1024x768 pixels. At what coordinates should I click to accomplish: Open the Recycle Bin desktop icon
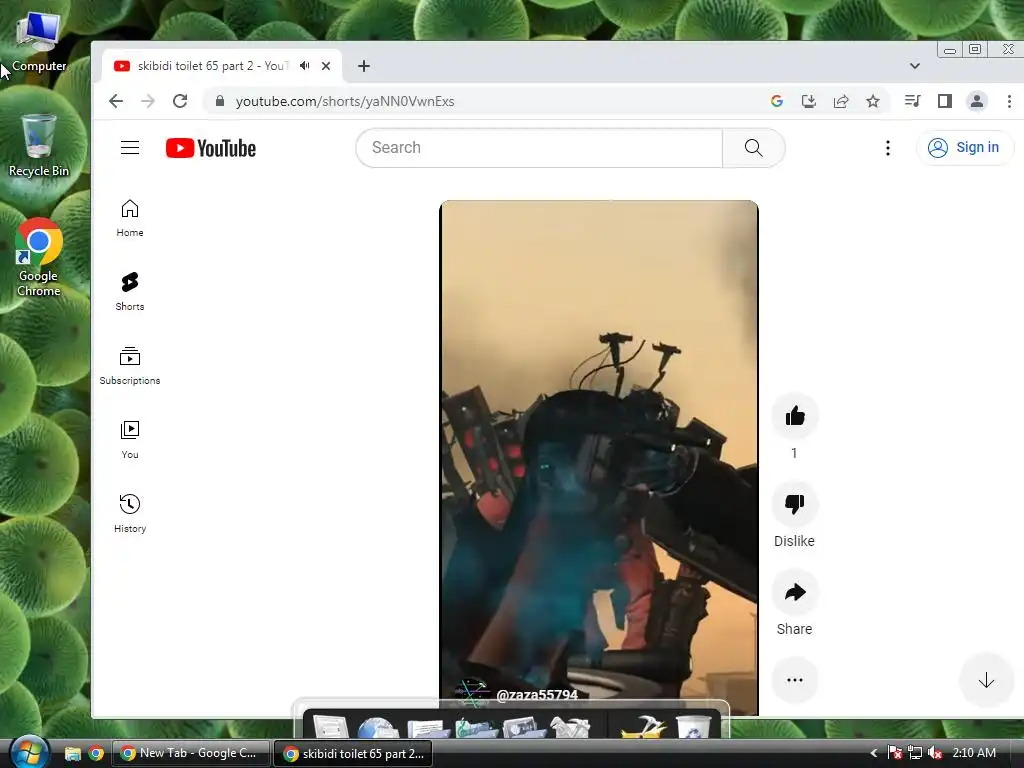pyautogui.click(x=39, y=145)
